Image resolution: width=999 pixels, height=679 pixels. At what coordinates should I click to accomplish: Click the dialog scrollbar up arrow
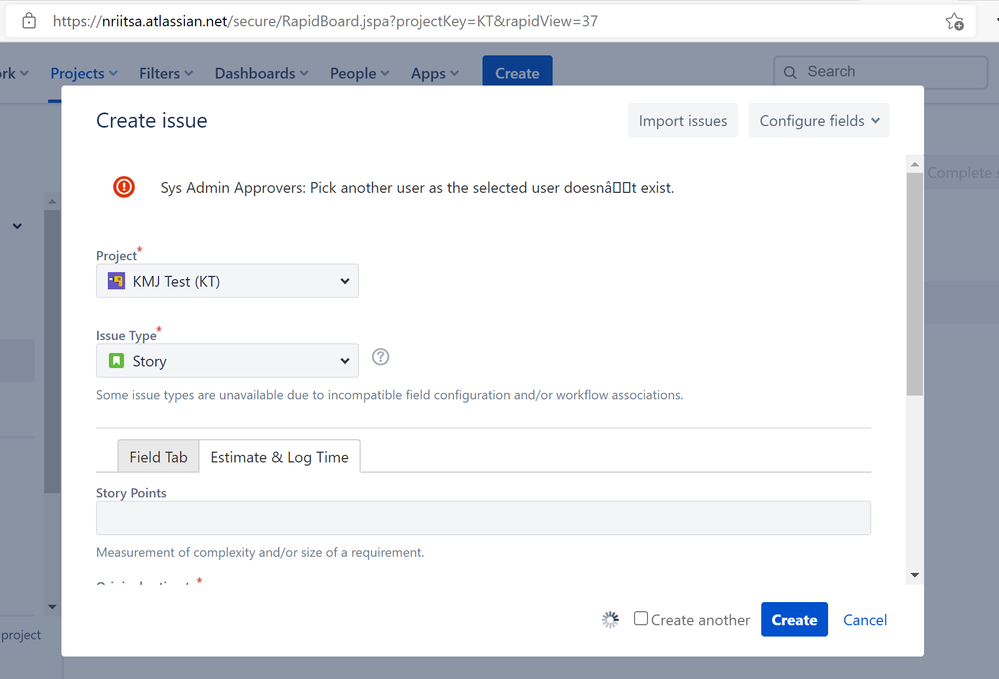(x=915, y=164)
